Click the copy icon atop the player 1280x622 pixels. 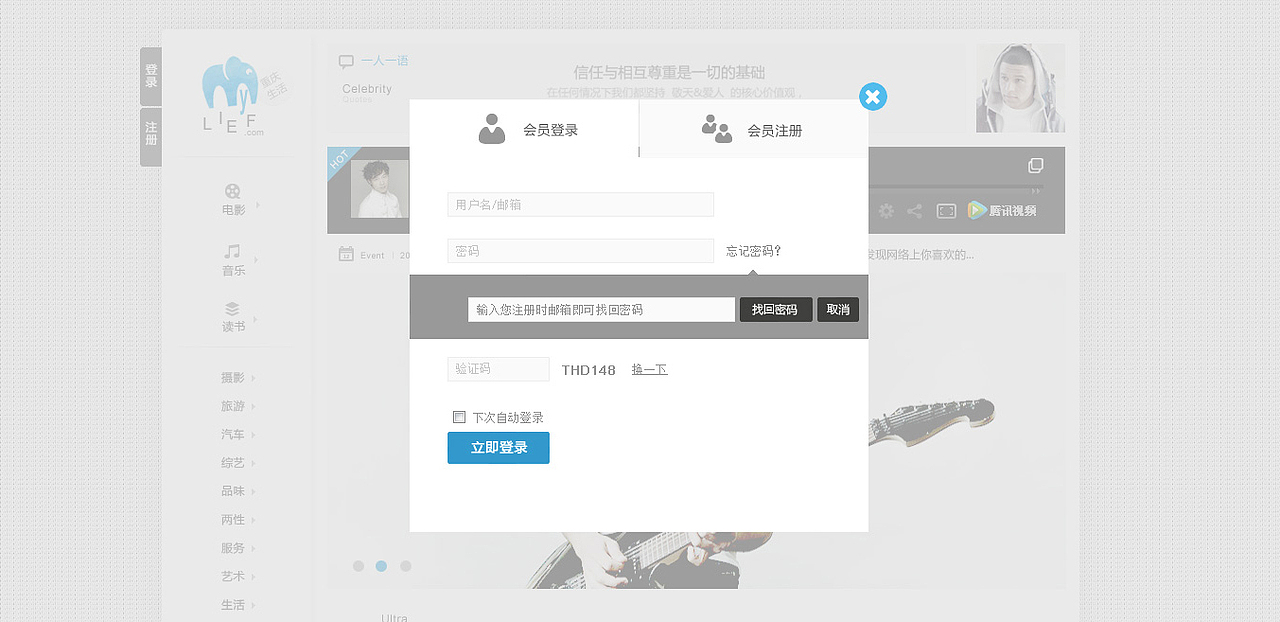coord(1035,165)
